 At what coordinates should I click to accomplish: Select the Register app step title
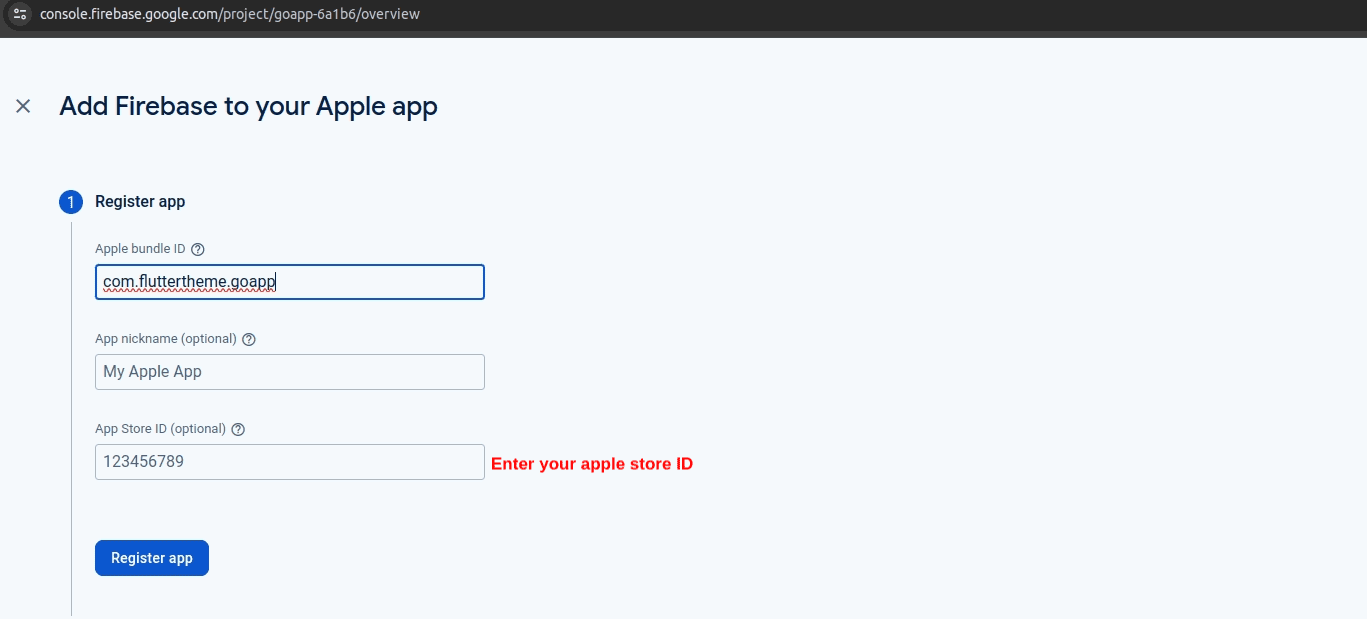click(140, 202)
